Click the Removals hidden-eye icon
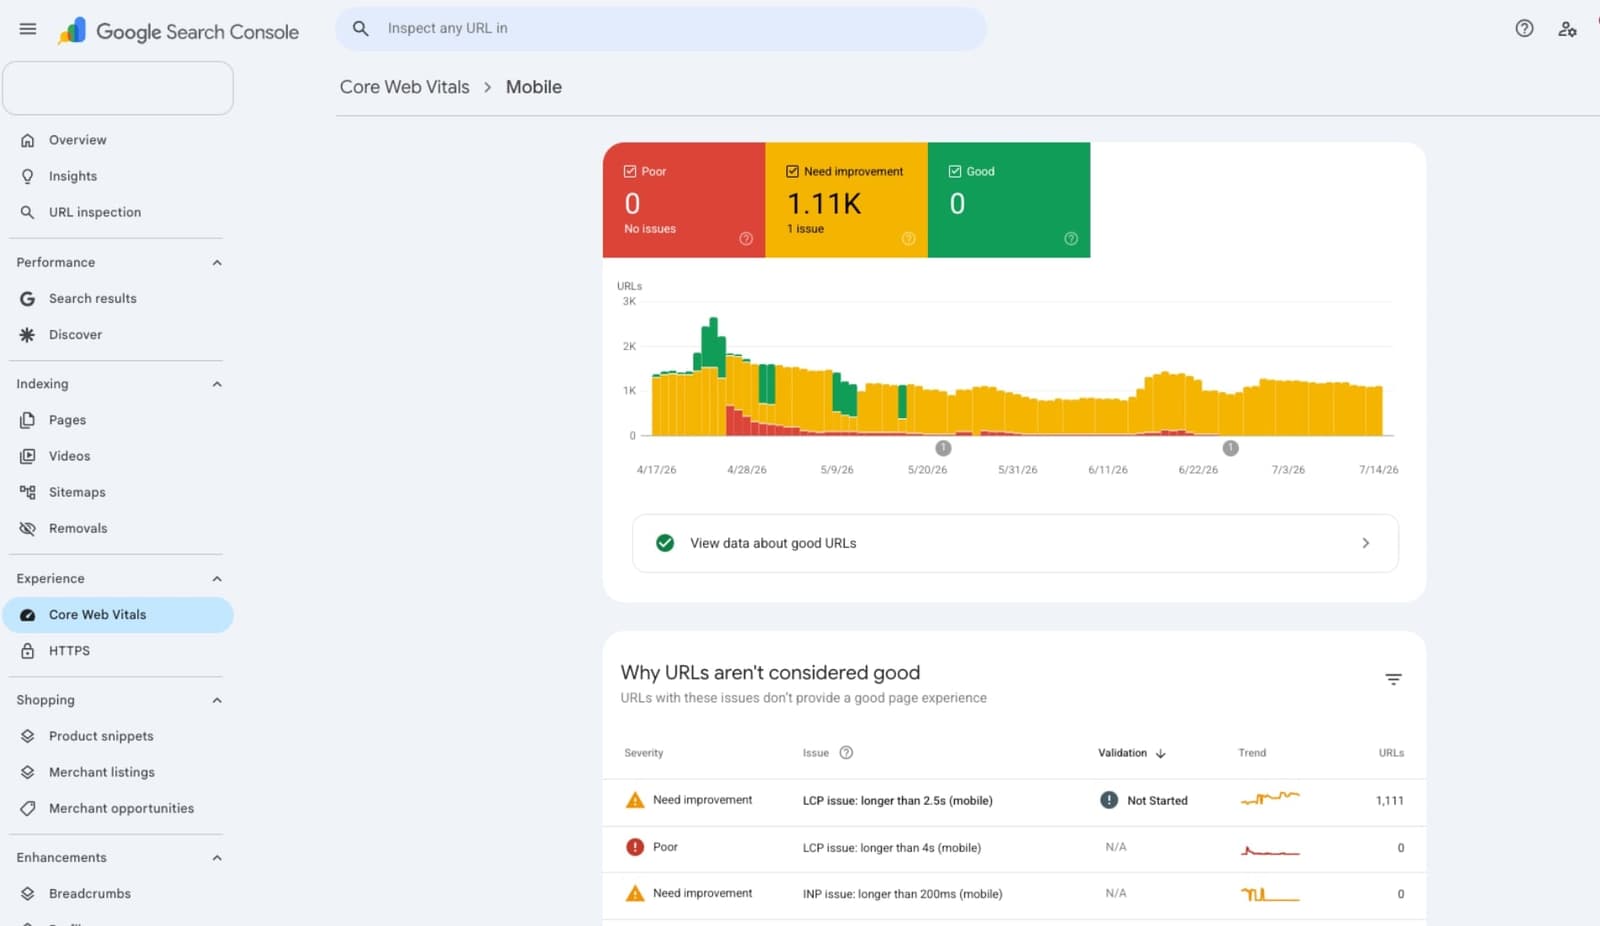 [x=28, y=528]
